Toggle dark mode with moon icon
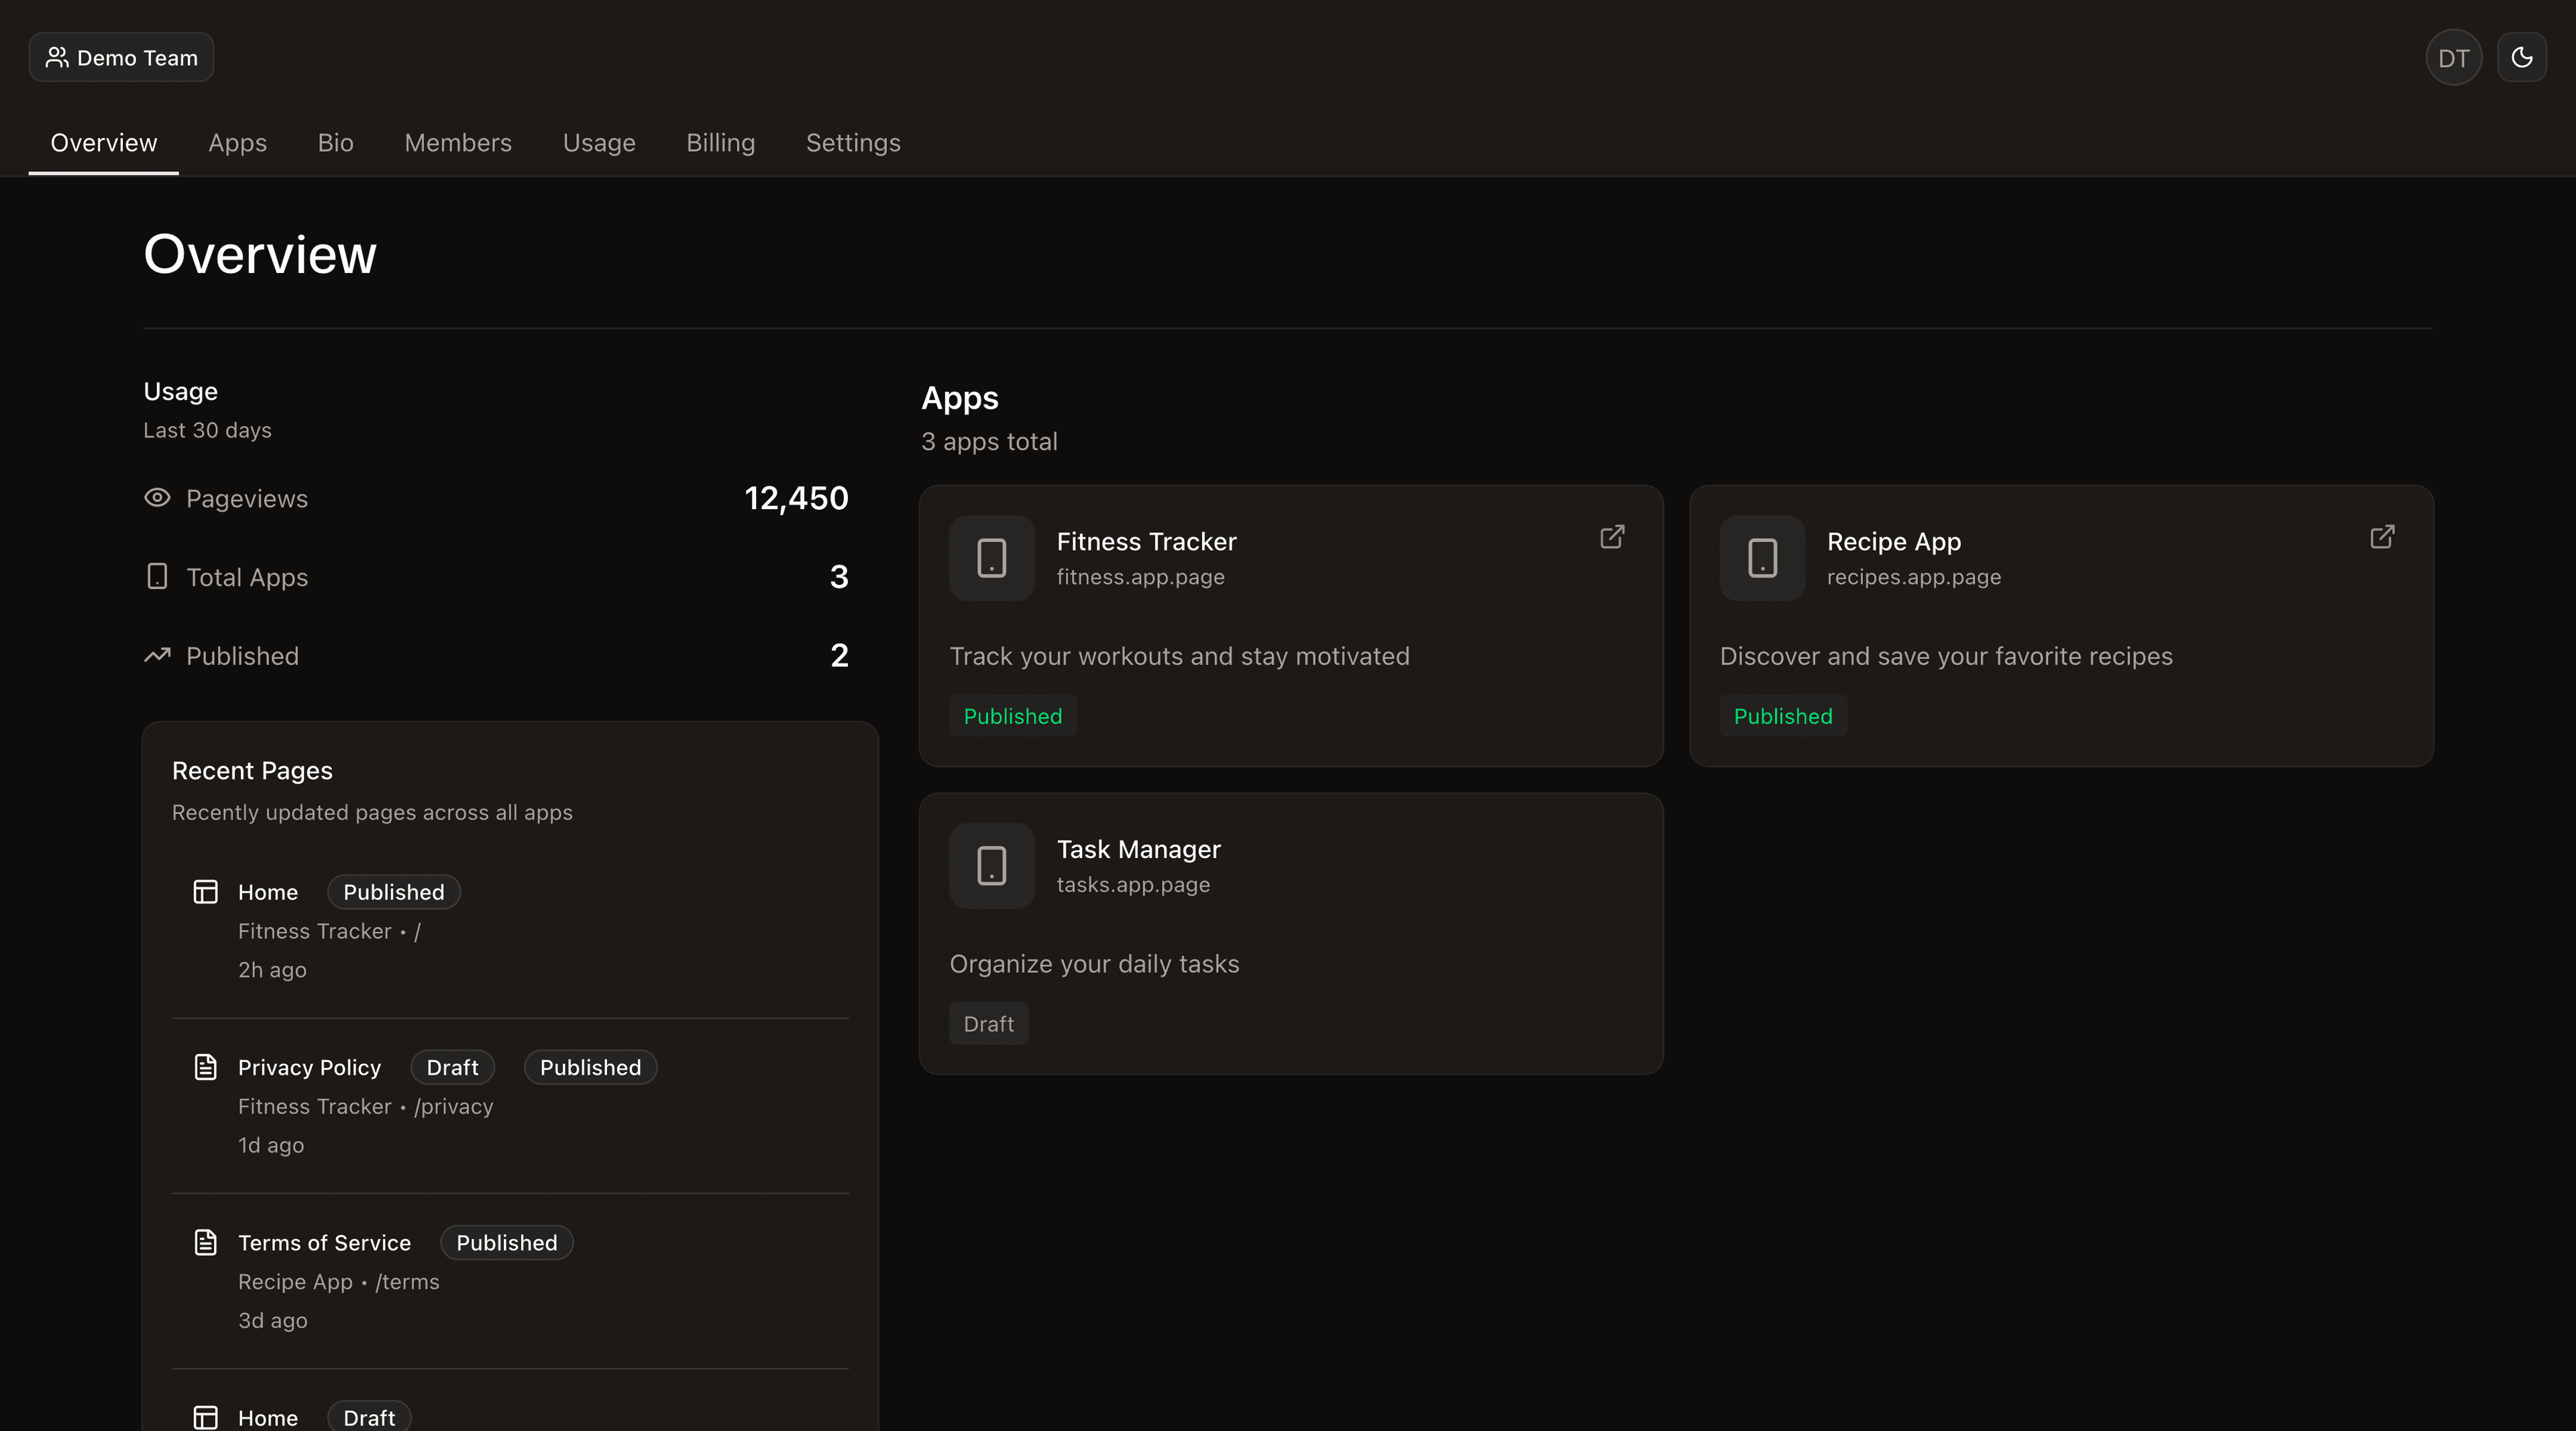Screen dimensions: 2576x1431 point(2521,58)
